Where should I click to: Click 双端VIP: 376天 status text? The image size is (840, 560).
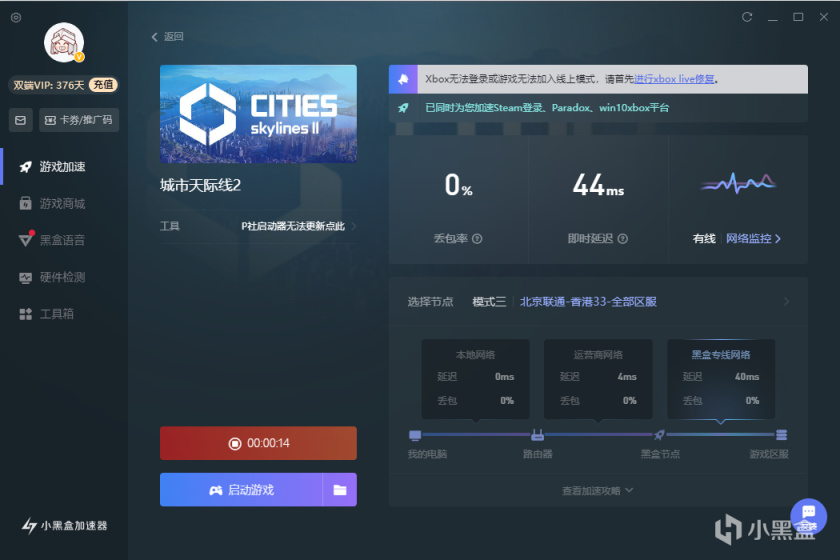(x=48, y=85)
